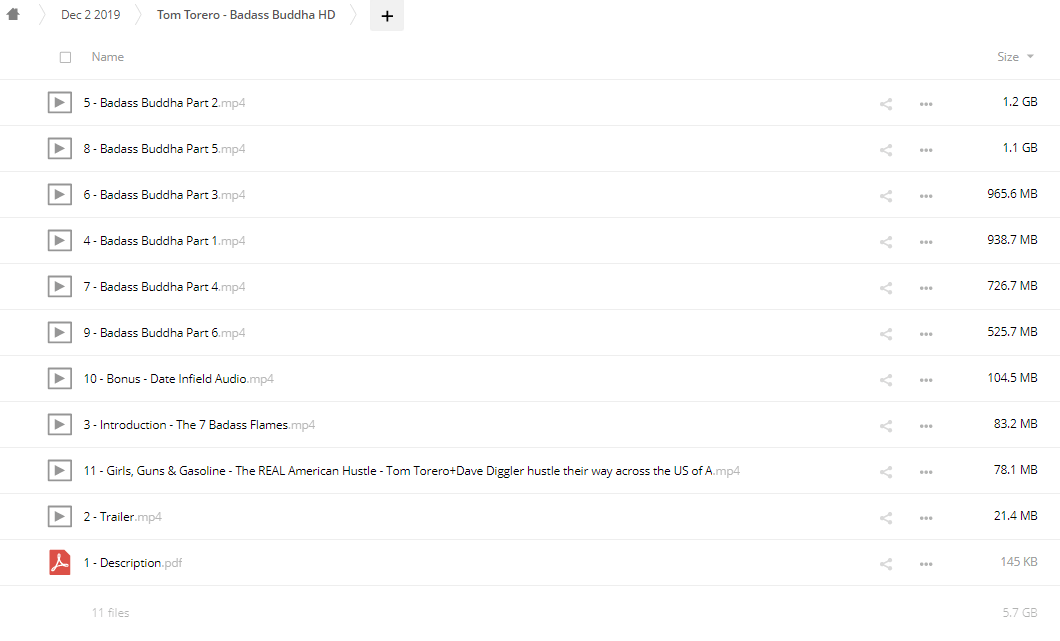Open file 7 - Badass Buddha Part 4.mp4

point(164,287)
